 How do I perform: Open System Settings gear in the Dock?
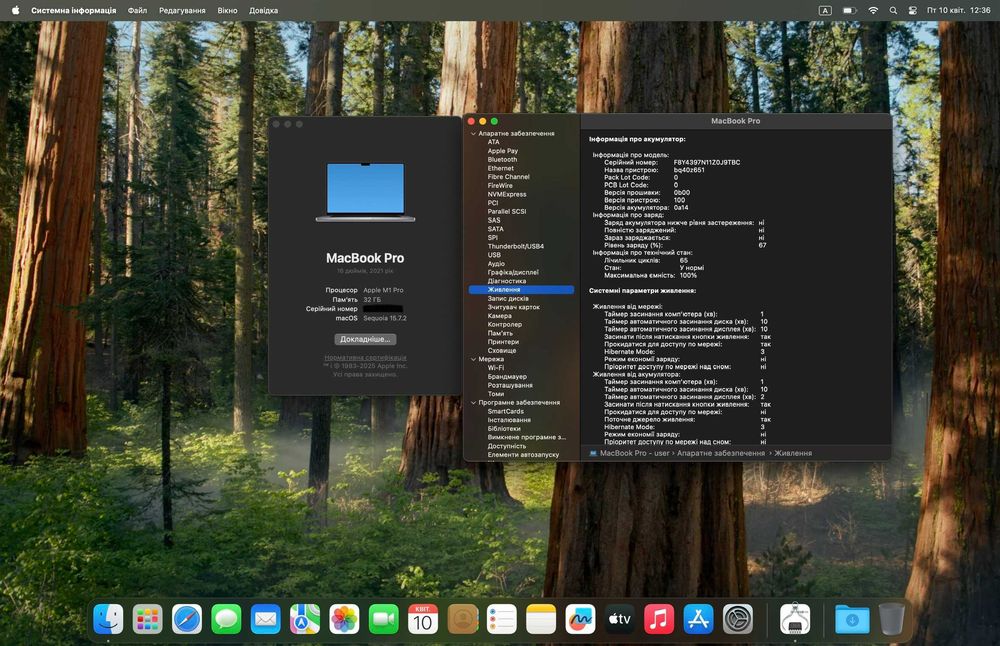738,619
